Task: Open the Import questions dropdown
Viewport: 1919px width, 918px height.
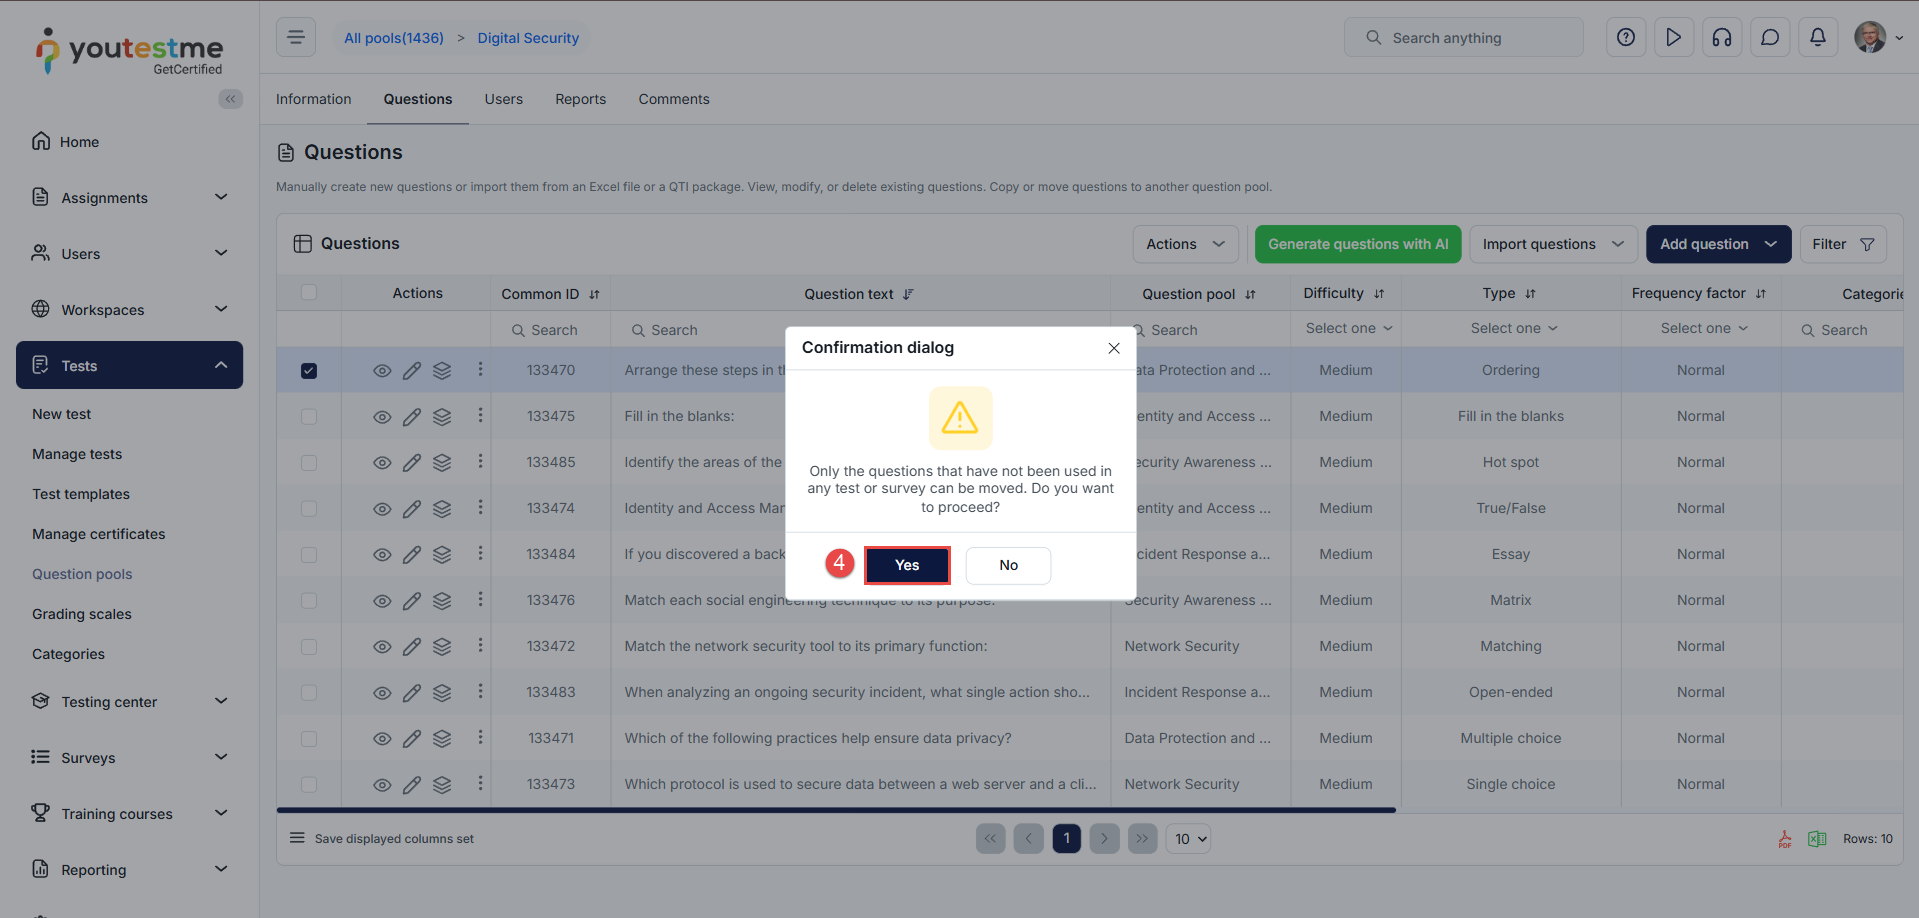Action: pos(1553,244)
